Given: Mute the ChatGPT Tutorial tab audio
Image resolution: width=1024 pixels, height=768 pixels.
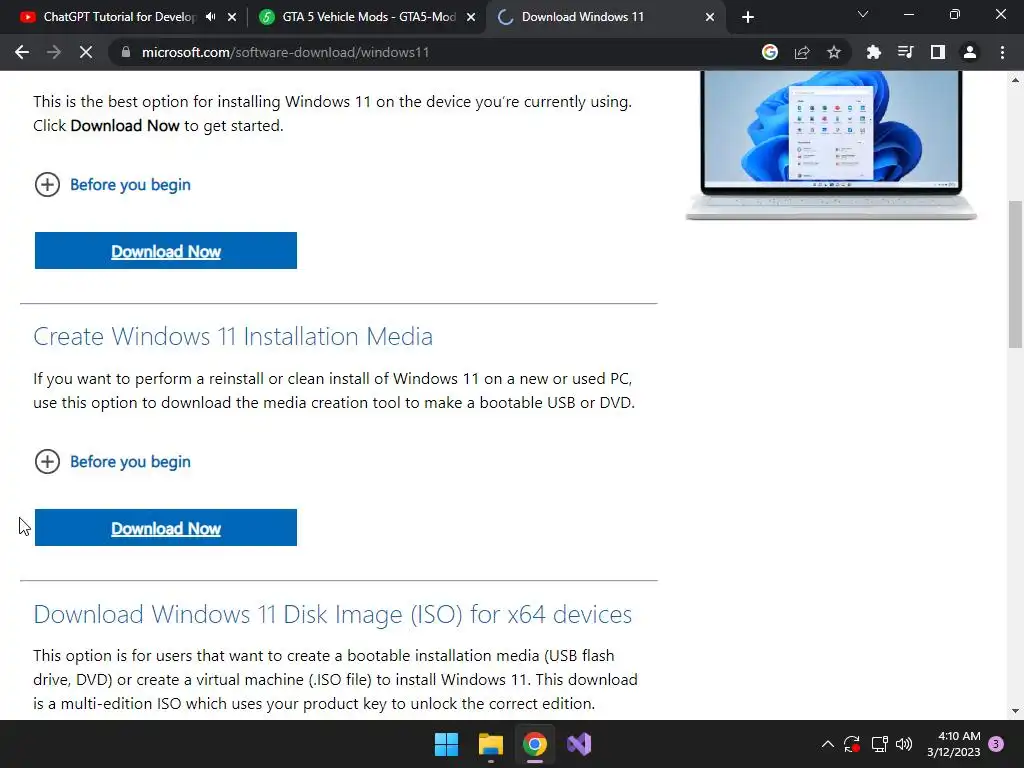Looking at the screenshot, I should (210, 17).
